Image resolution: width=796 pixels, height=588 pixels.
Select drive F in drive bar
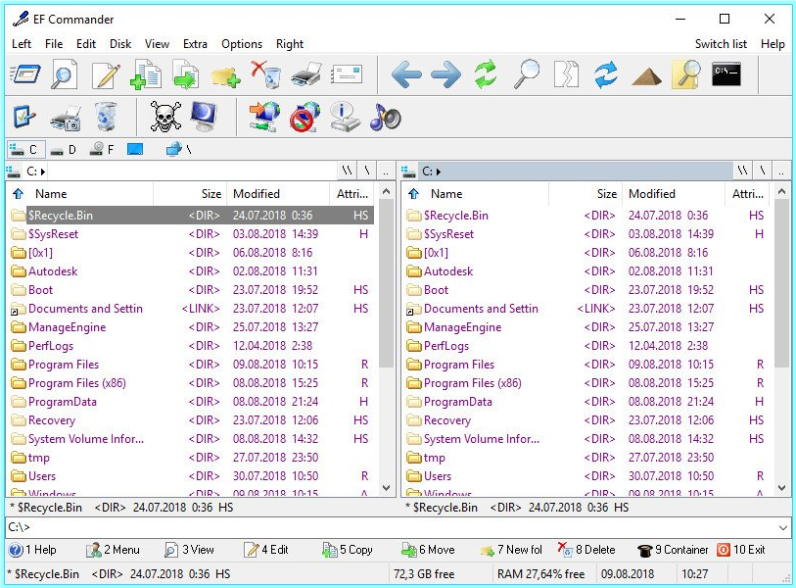102,150
